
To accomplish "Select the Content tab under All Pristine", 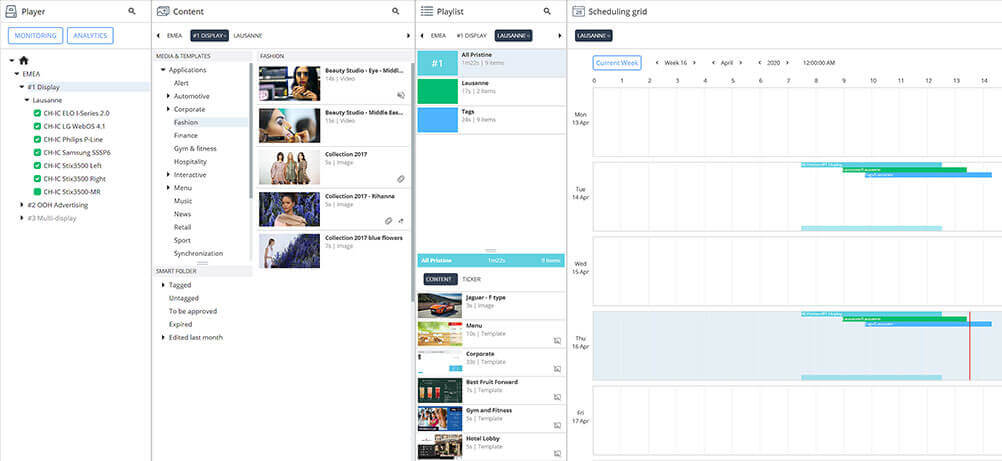I will pos(439,280).
